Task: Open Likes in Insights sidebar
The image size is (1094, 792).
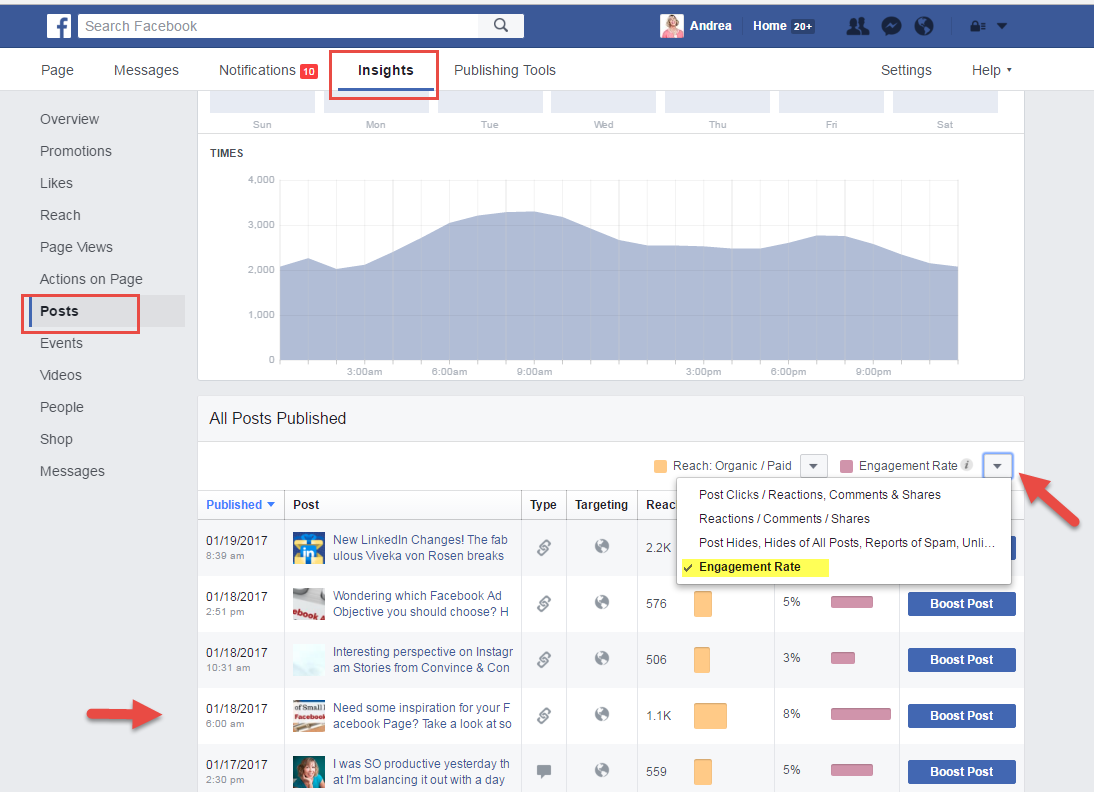Action: (56, 184)
